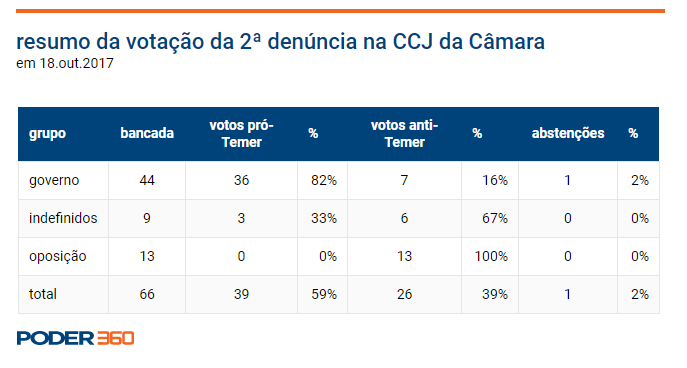Select the 'bancada' column header

click(147, 133)
